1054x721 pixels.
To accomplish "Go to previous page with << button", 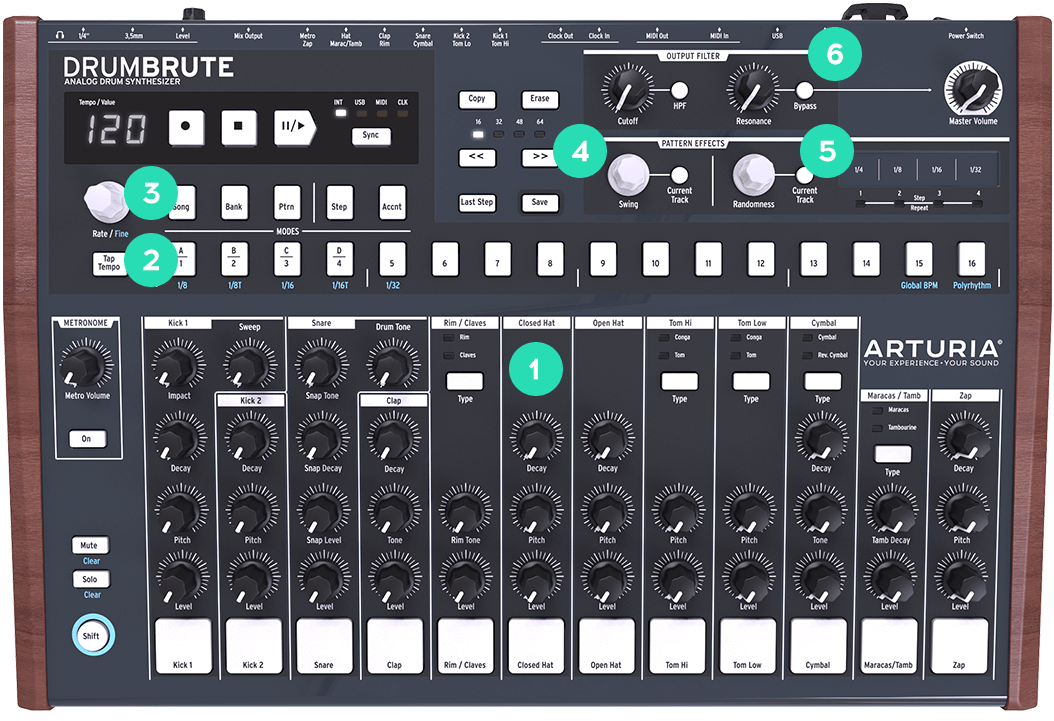I will pyautogui.click(x=477, y=157).
